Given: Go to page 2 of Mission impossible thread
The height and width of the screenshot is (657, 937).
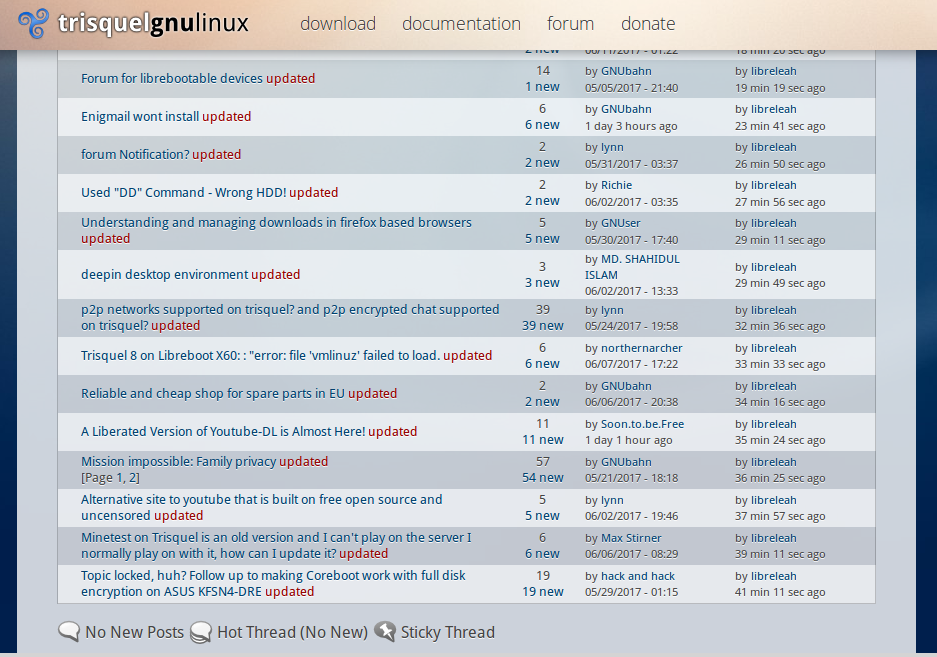Looking at the screenshot, I should [x=133, y=478].
